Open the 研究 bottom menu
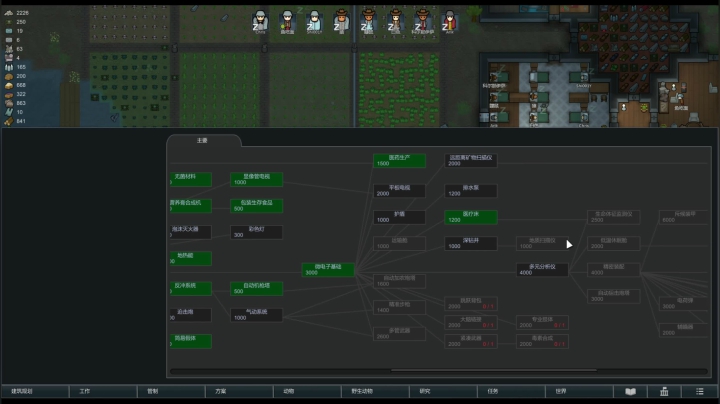Viewport: 720px width, 404px height. click(443, 391)
